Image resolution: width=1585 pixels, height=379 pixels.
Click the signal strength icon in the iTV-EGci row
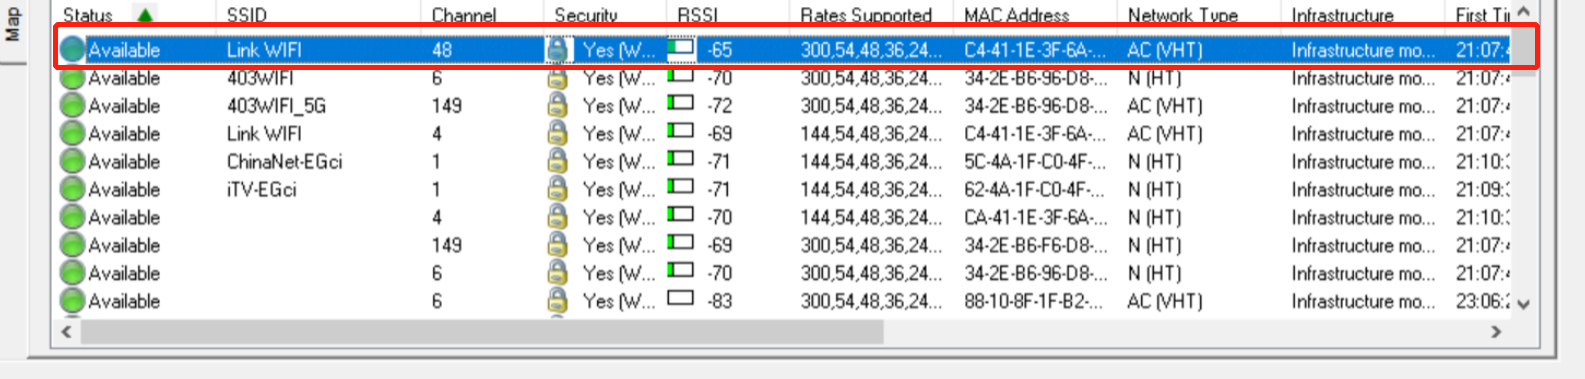681,186
